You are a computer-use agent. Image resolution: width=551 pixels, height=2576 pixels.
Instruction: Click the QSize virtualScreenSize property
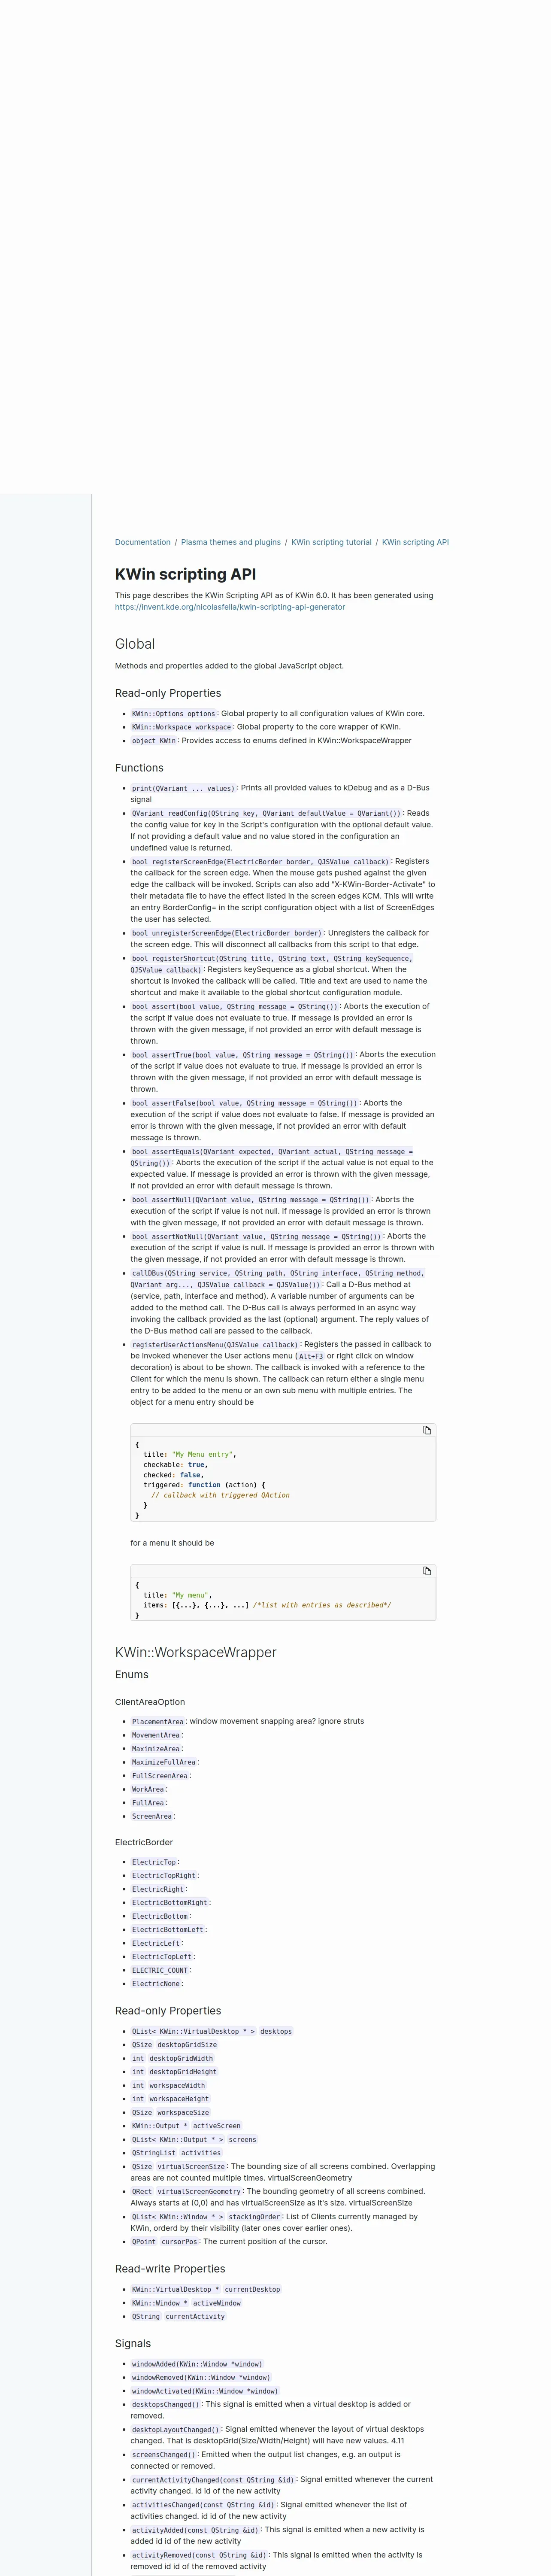(178, 2166)
